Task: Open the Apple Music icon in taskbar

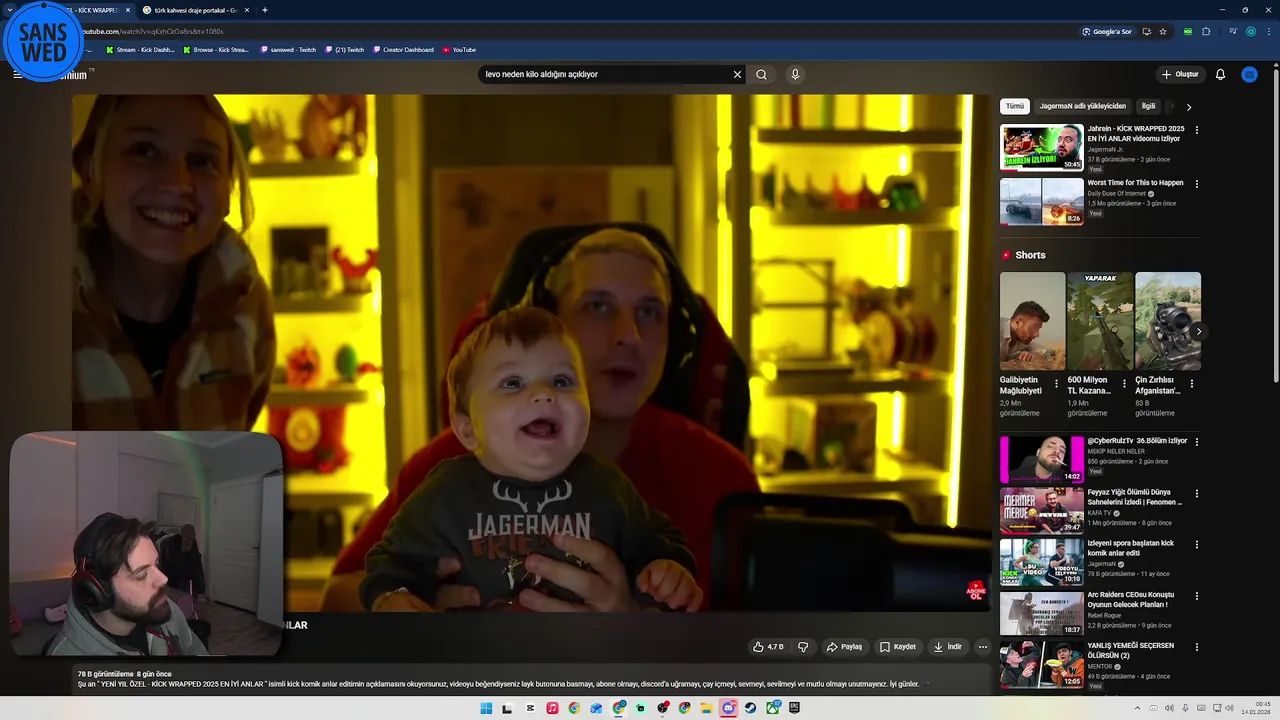Action: click(552, 708)
